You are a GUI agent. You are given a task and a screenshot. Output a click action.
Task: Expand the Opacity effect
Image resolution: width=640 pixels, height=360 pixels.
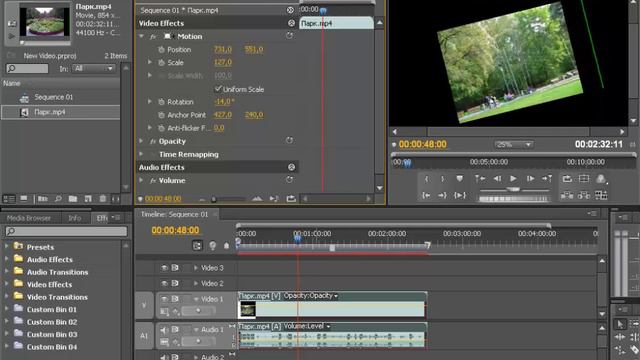pos(142,141)
